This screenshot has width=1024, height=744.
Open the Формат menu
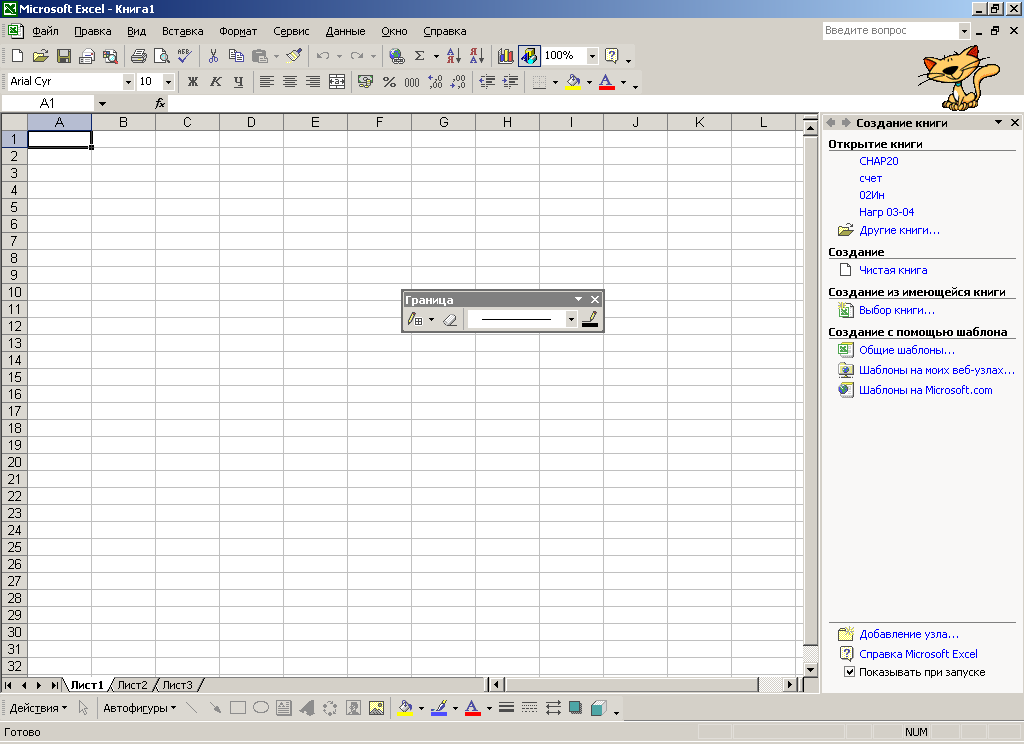(x=238, y=31)
